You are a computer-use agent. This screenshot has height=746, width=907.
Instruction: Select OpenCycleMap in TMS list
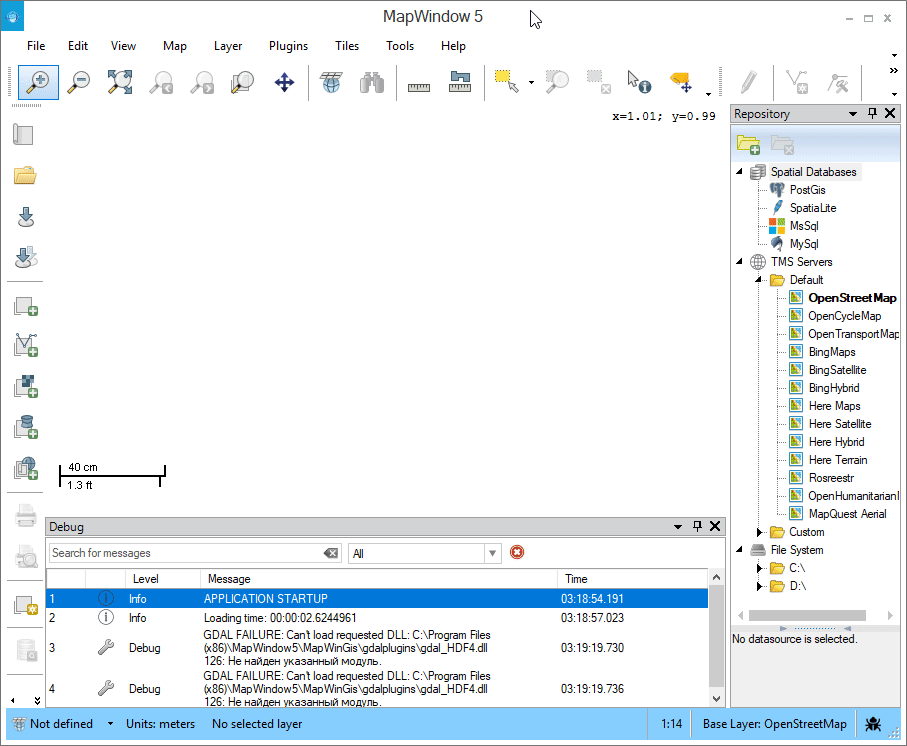(845, 316)
